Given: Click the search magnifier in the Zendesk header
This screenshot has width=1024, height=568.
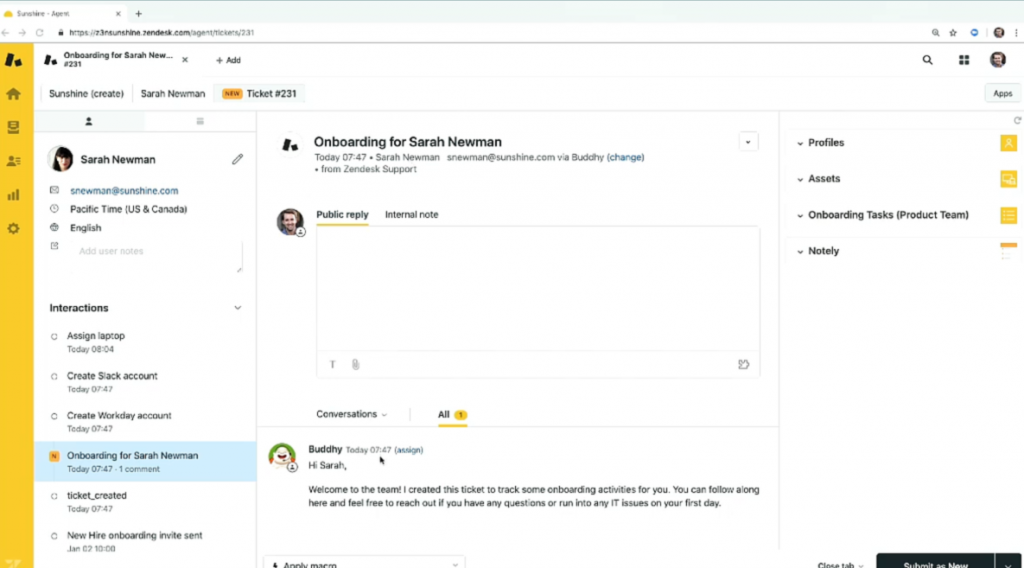Looking at the screenshot, I should [927, 60].
